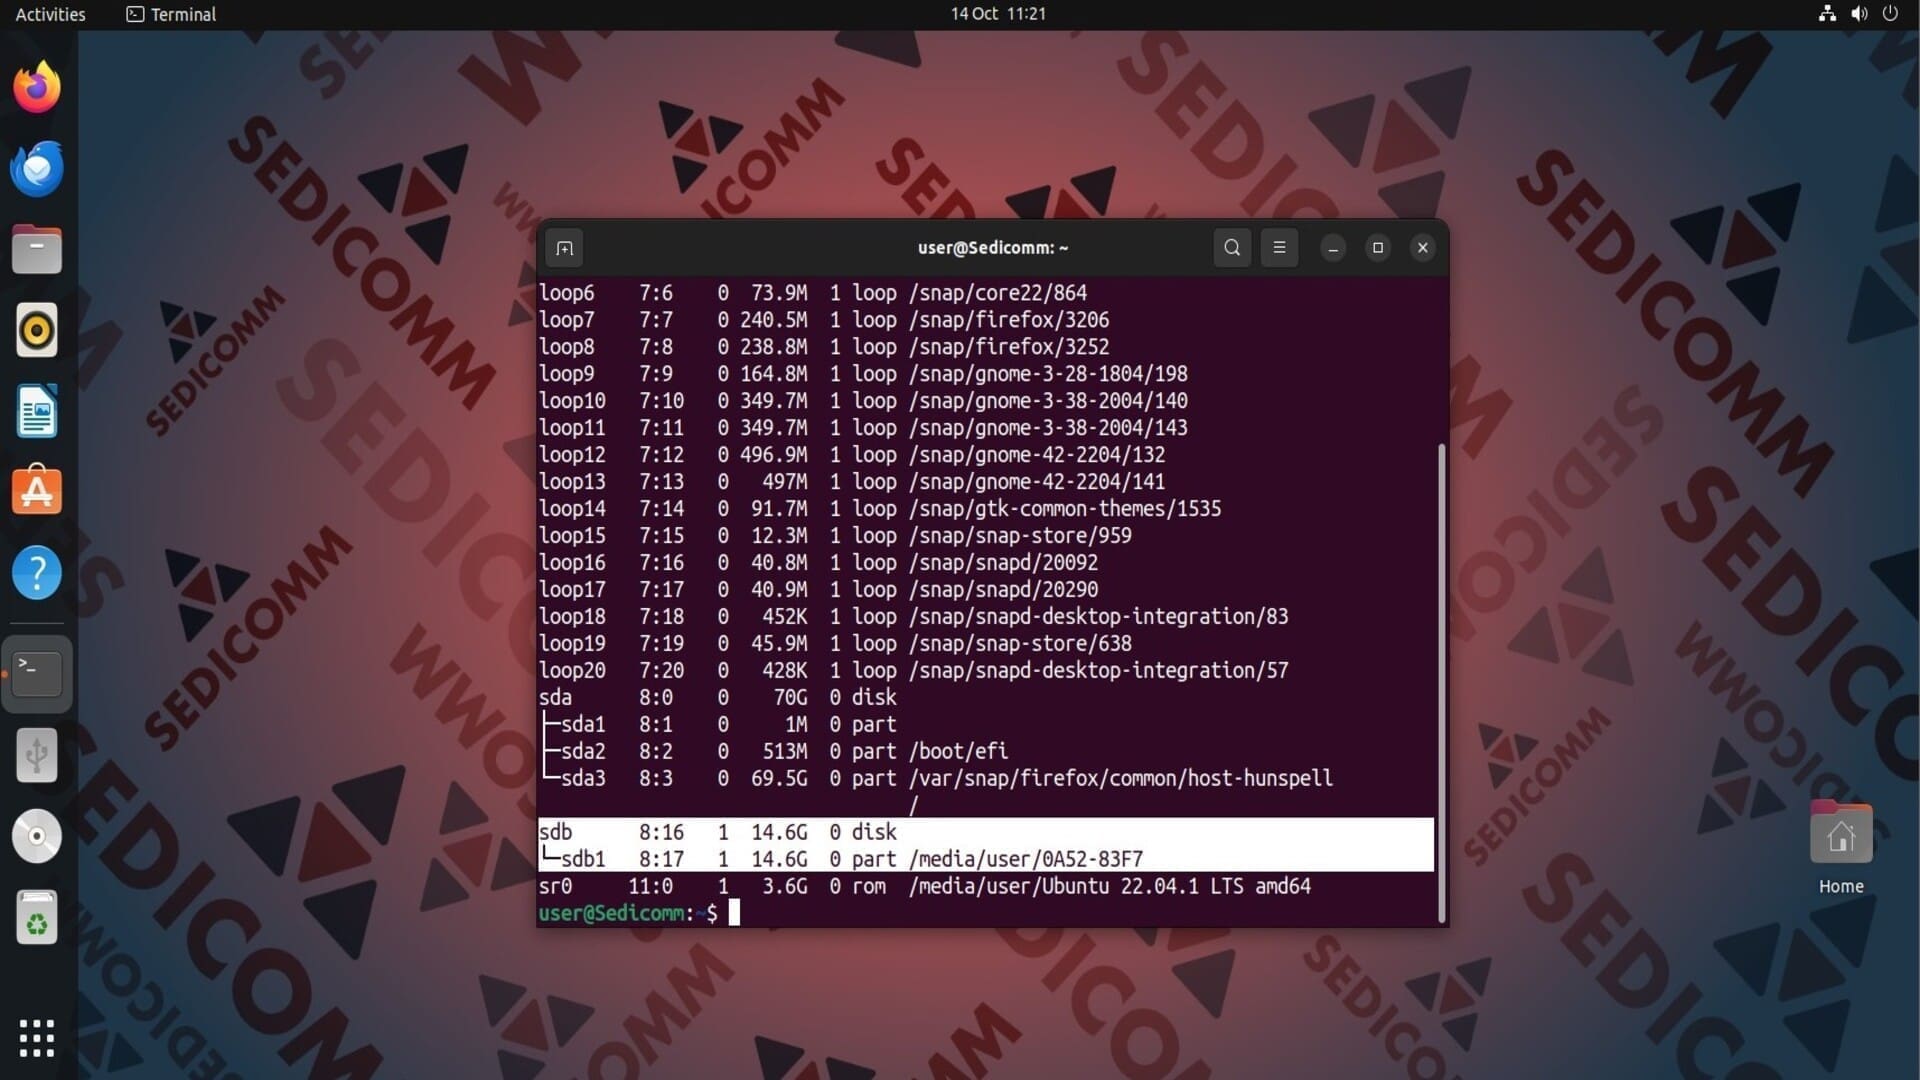Viewport: 1920px width, 1080px height.
Task: Click the sda3 69.5G part row
Action: tap(936, 778)
